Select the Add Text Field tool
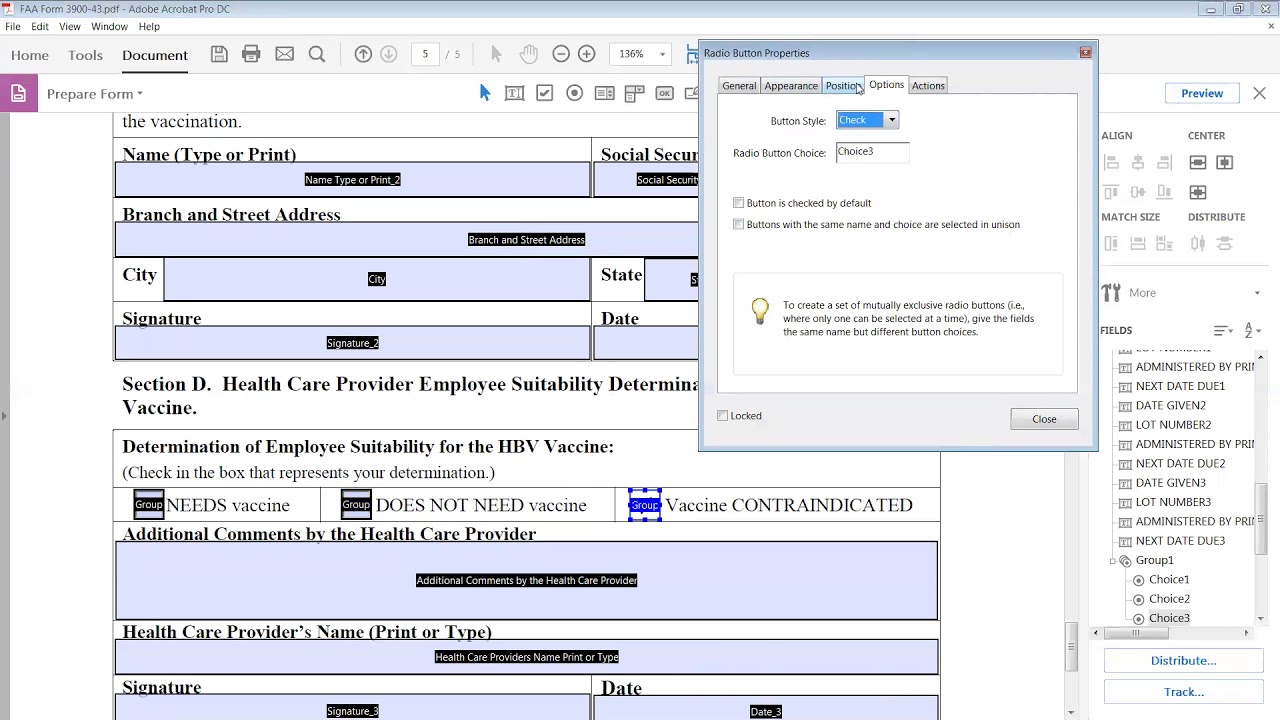 [x=514, y=93]
